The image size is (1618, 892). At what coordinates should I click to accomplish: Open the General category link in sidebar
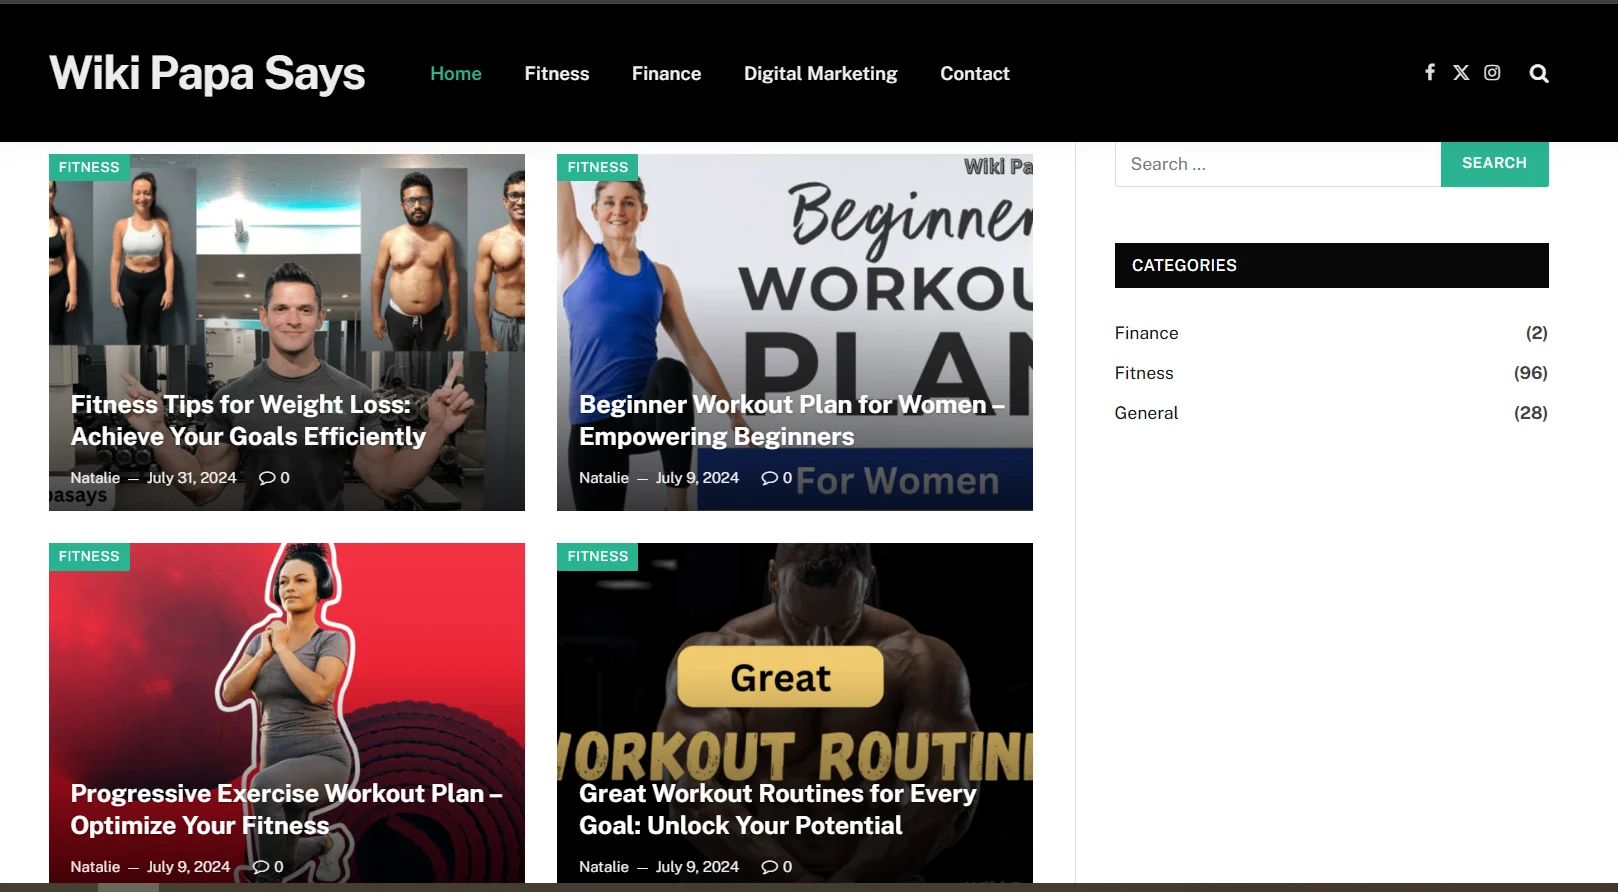pos(1146,413)
